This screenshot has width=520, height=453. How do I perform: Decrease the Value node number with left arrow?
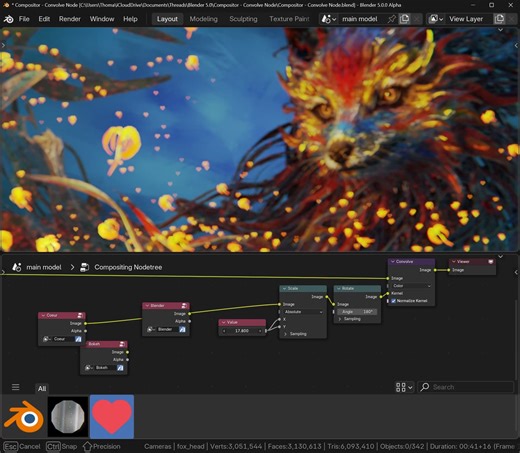tap(224, 331)
